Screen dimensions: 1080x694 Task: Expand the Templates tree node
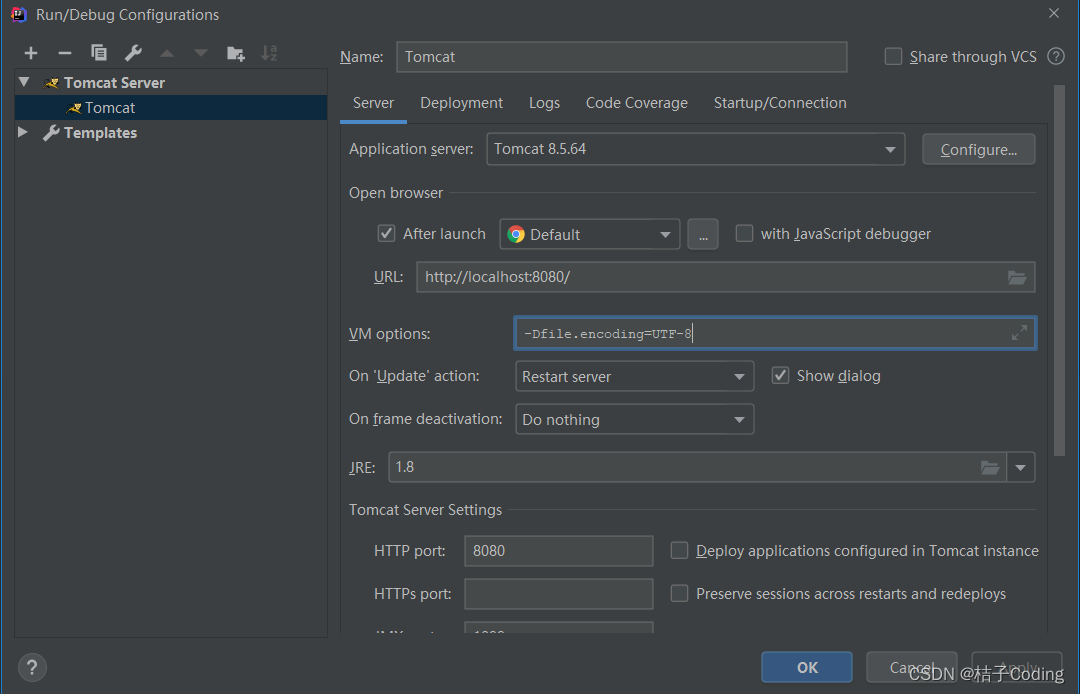[x=23, y=132]
